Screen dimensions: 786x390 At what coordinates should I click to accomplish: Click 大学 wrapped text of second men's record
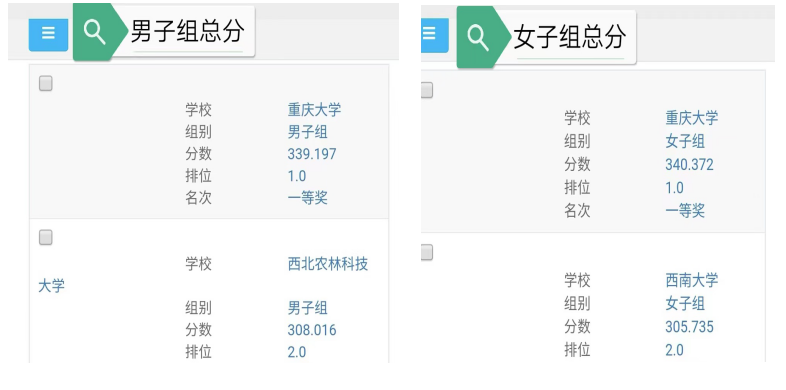pyautogui.click(x=52, y=286)
